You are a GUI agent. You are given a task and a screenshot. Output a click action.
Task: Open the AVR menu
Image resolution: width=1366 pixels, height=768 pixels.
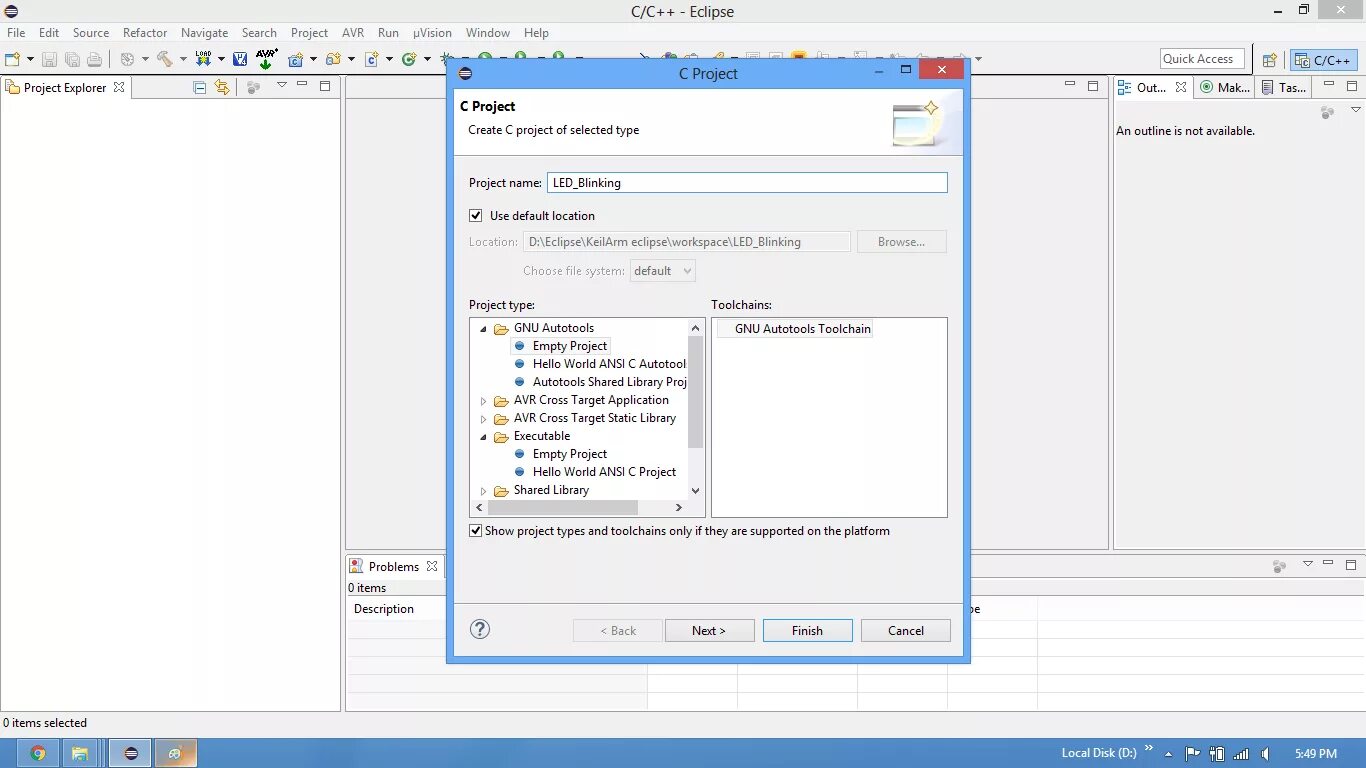353,33
